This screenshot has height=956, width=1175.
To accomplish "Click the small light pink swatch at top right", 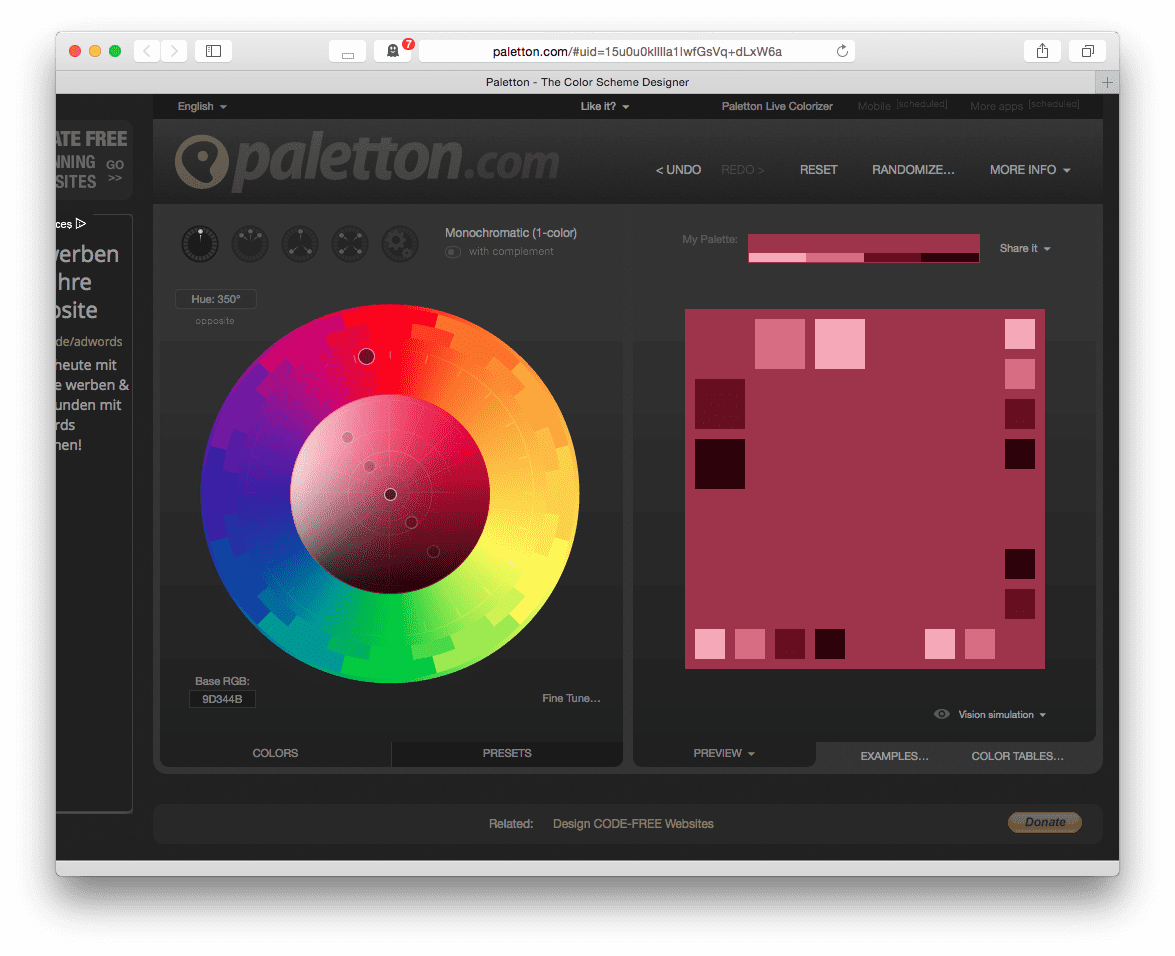I will pos(1020,334).
